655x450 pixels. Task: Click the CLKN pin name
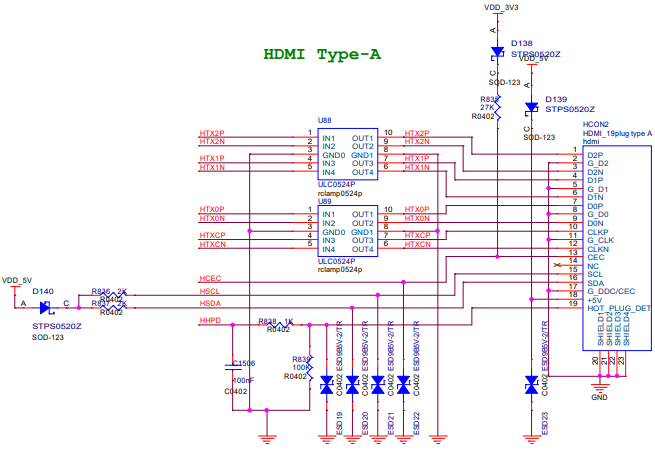pos(598,249)
